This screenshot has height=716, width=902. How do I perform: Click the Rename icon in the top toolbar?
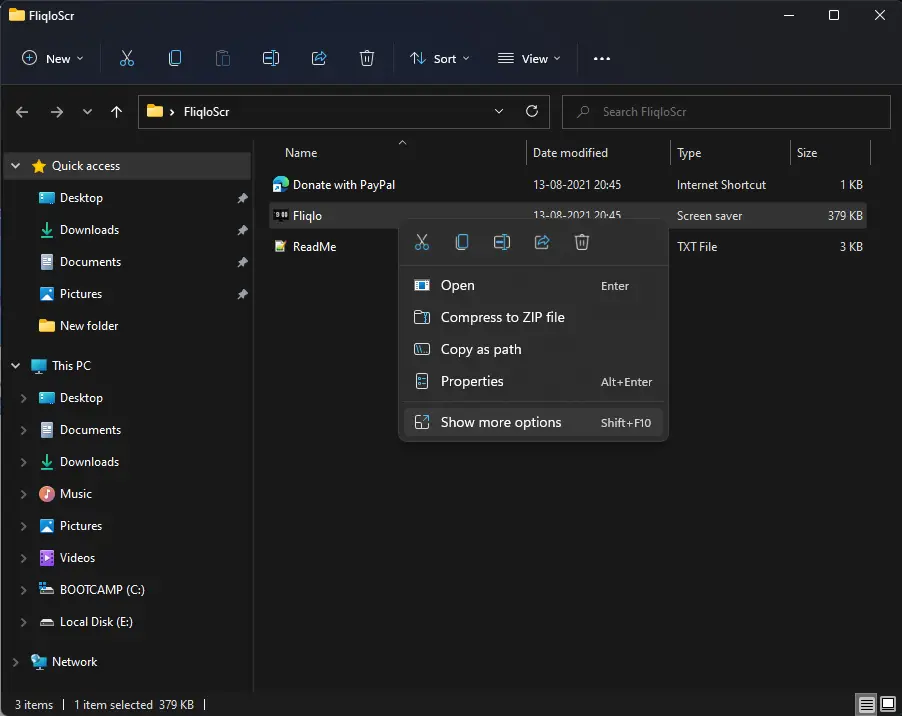coord(271,59)
